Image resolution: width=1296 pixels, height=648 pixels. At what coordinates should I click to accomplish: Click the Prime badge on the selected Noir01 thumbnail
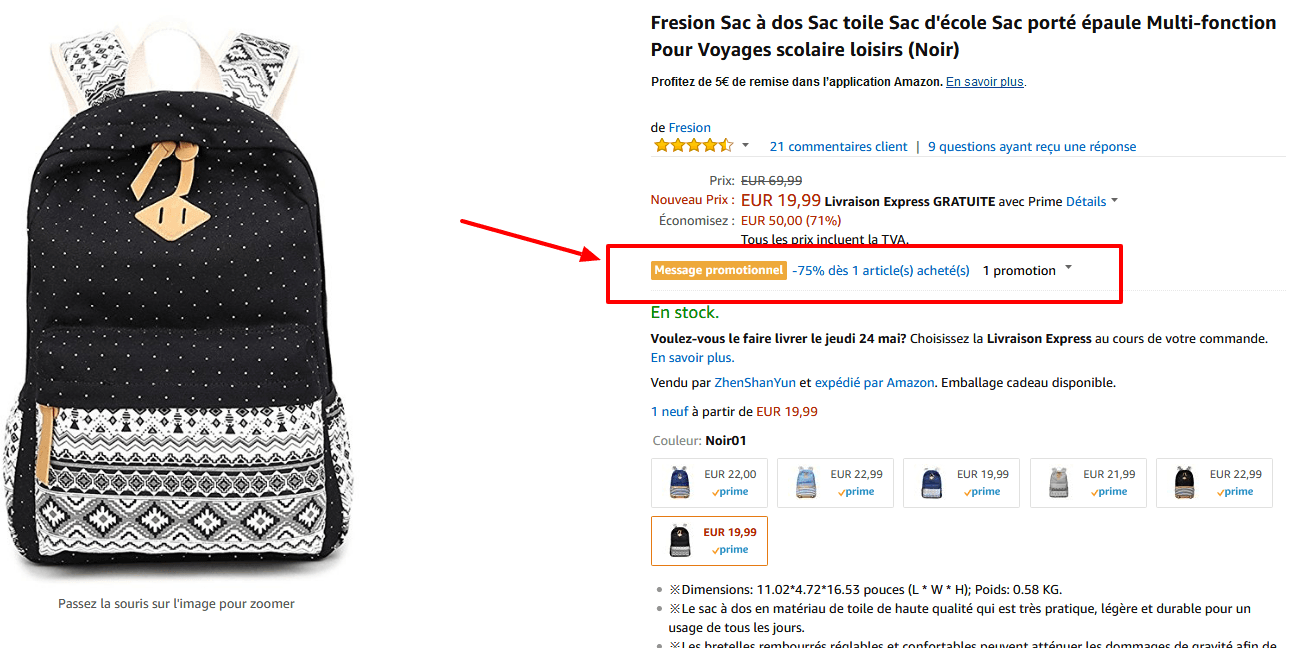[730, 549]
